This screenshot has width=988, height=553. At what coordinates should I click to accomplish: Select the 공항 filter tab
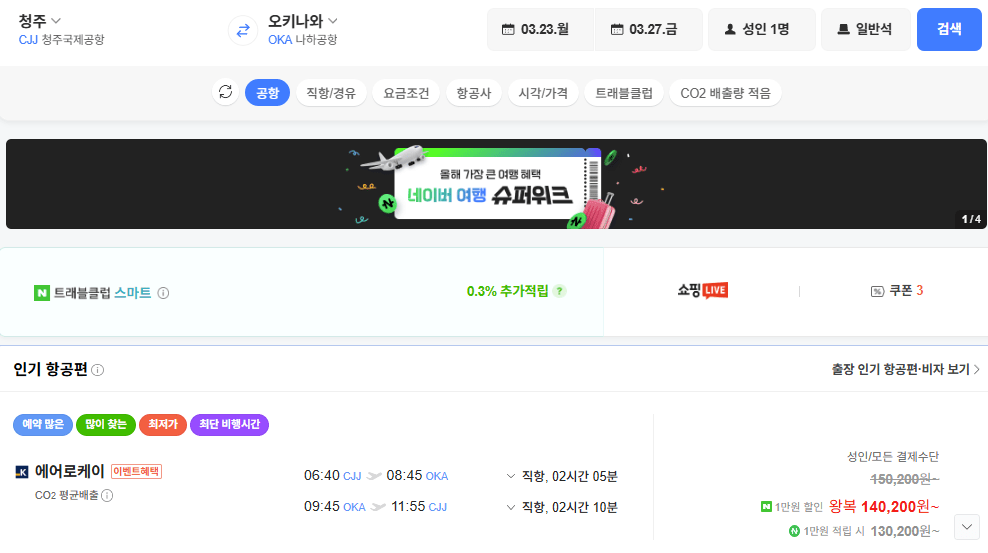point(267,93)
